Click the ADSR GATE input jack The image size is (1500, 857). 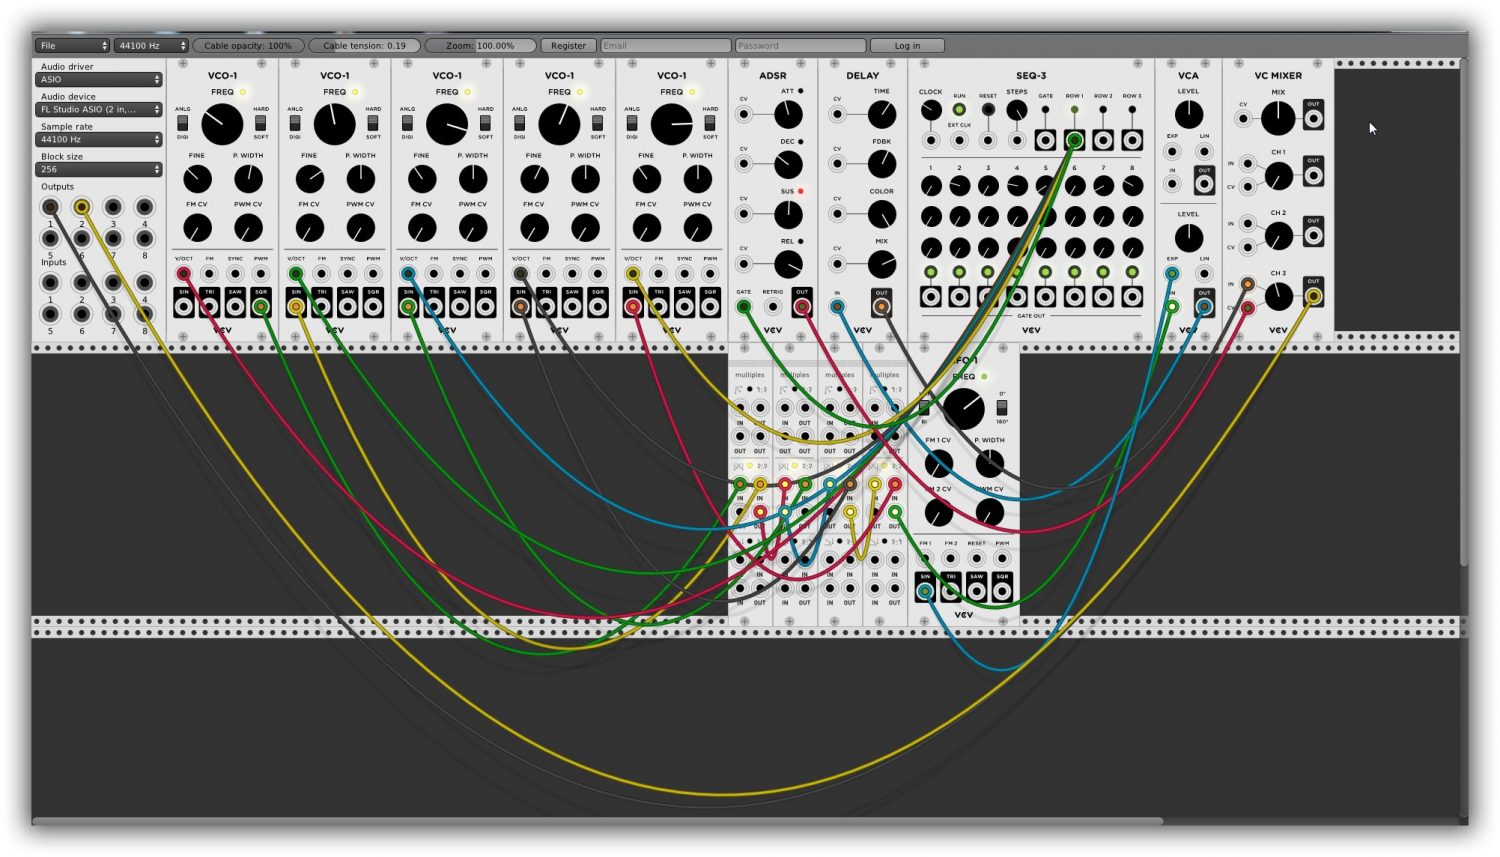coord(744,307)
